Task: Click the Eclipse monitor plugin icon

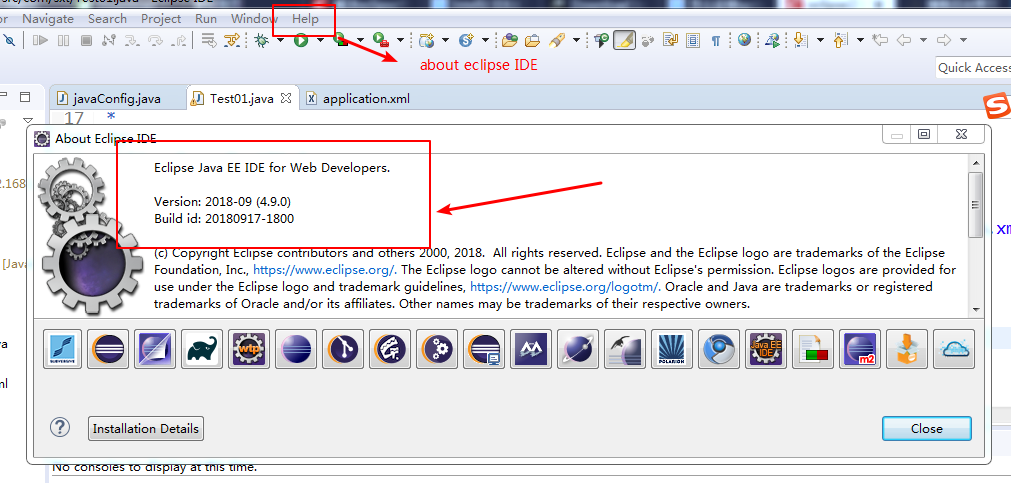Action: pos(484,349)
